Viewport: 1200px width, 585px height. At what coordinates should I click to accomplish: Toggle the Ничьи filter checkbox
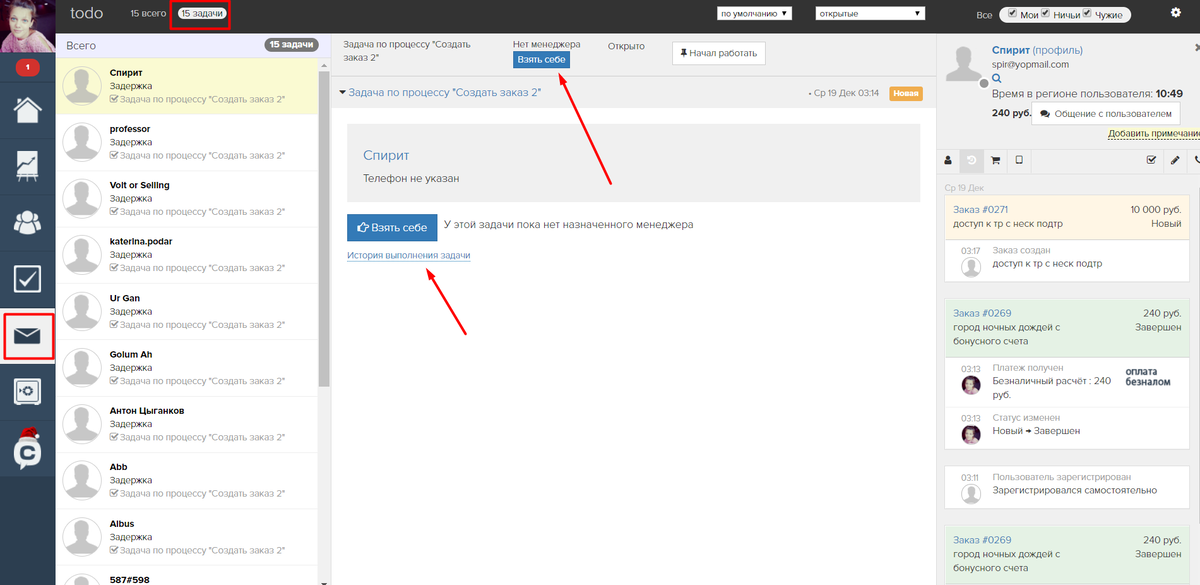click(x=1046, y=14)
